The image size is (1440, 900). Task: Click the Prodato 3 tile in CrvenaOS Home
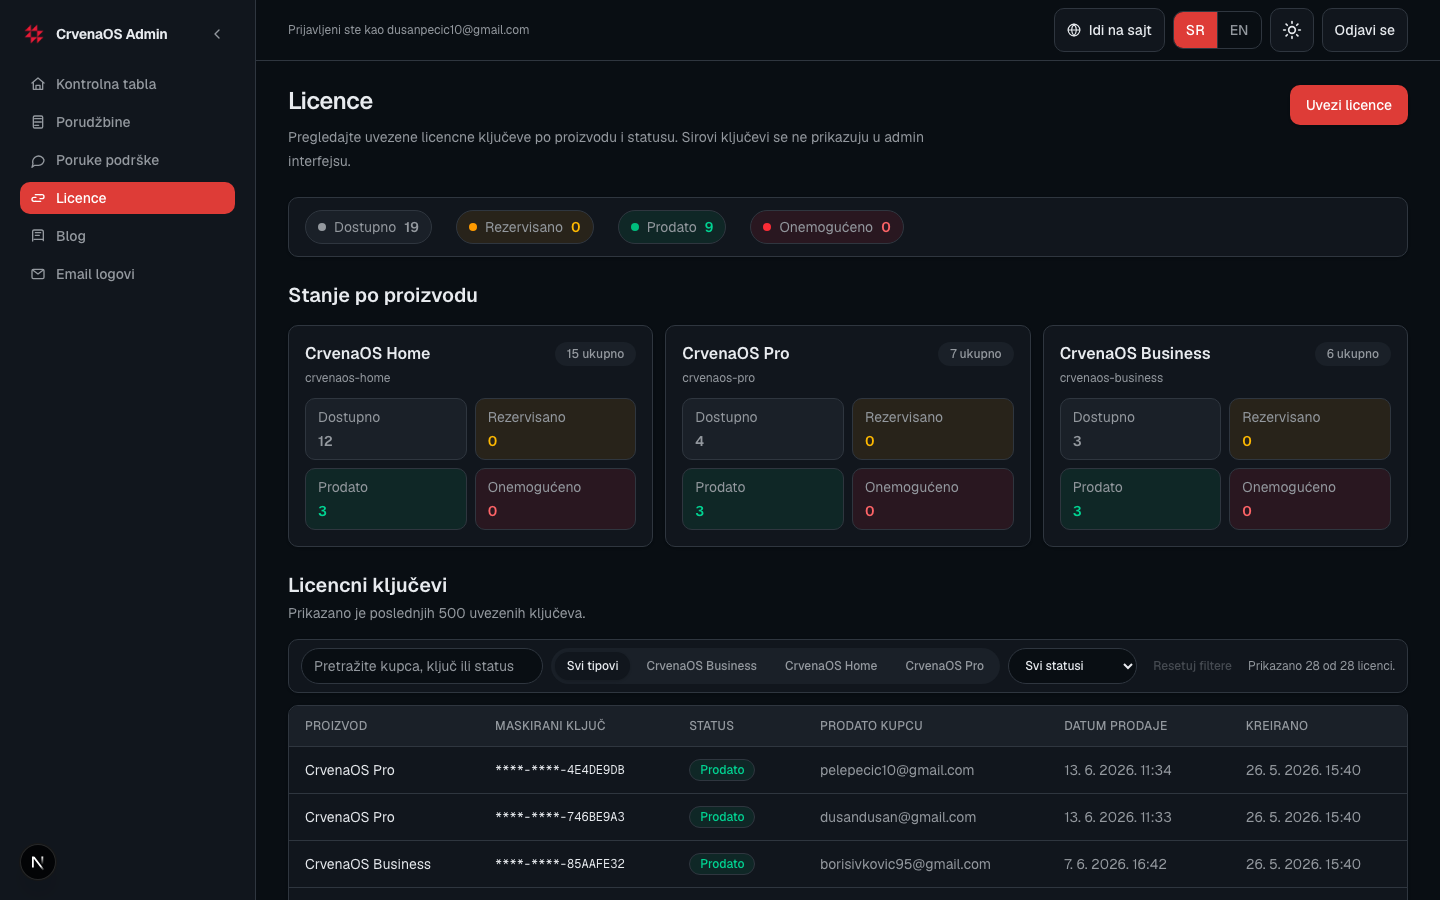(x=386, y=499)
